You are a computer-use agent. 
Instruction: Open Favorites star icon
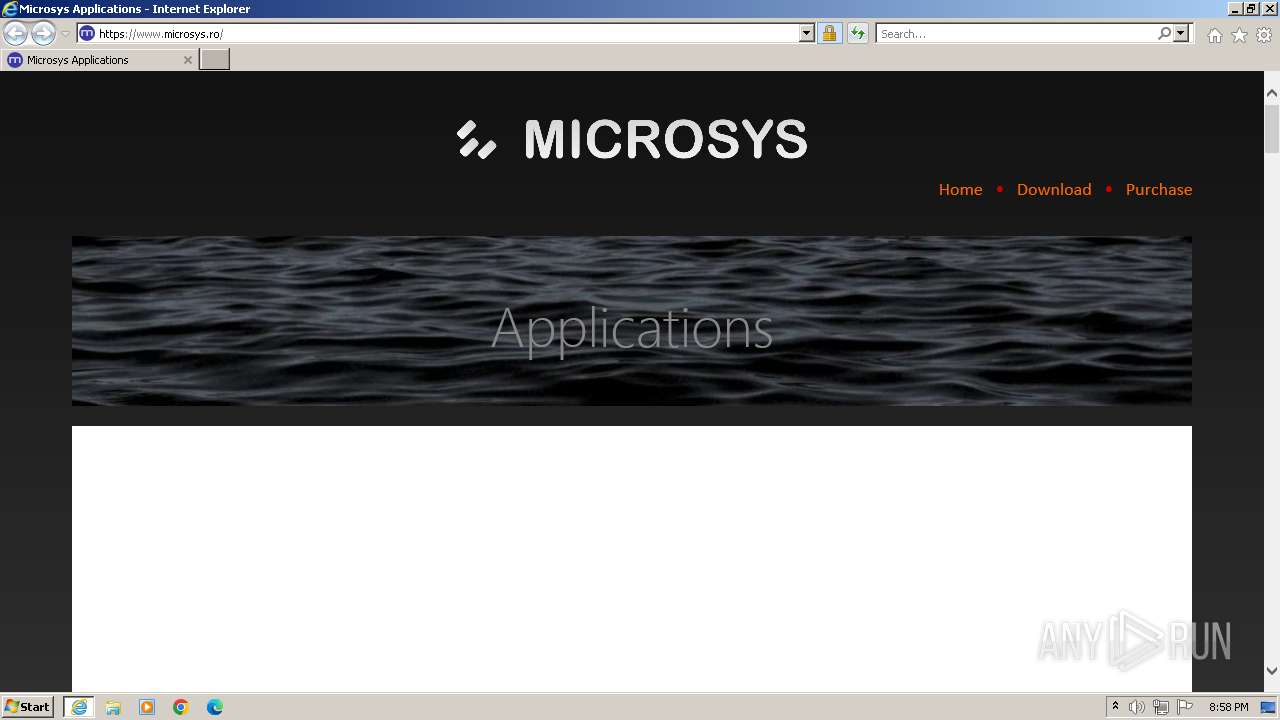coord(1239,35)
